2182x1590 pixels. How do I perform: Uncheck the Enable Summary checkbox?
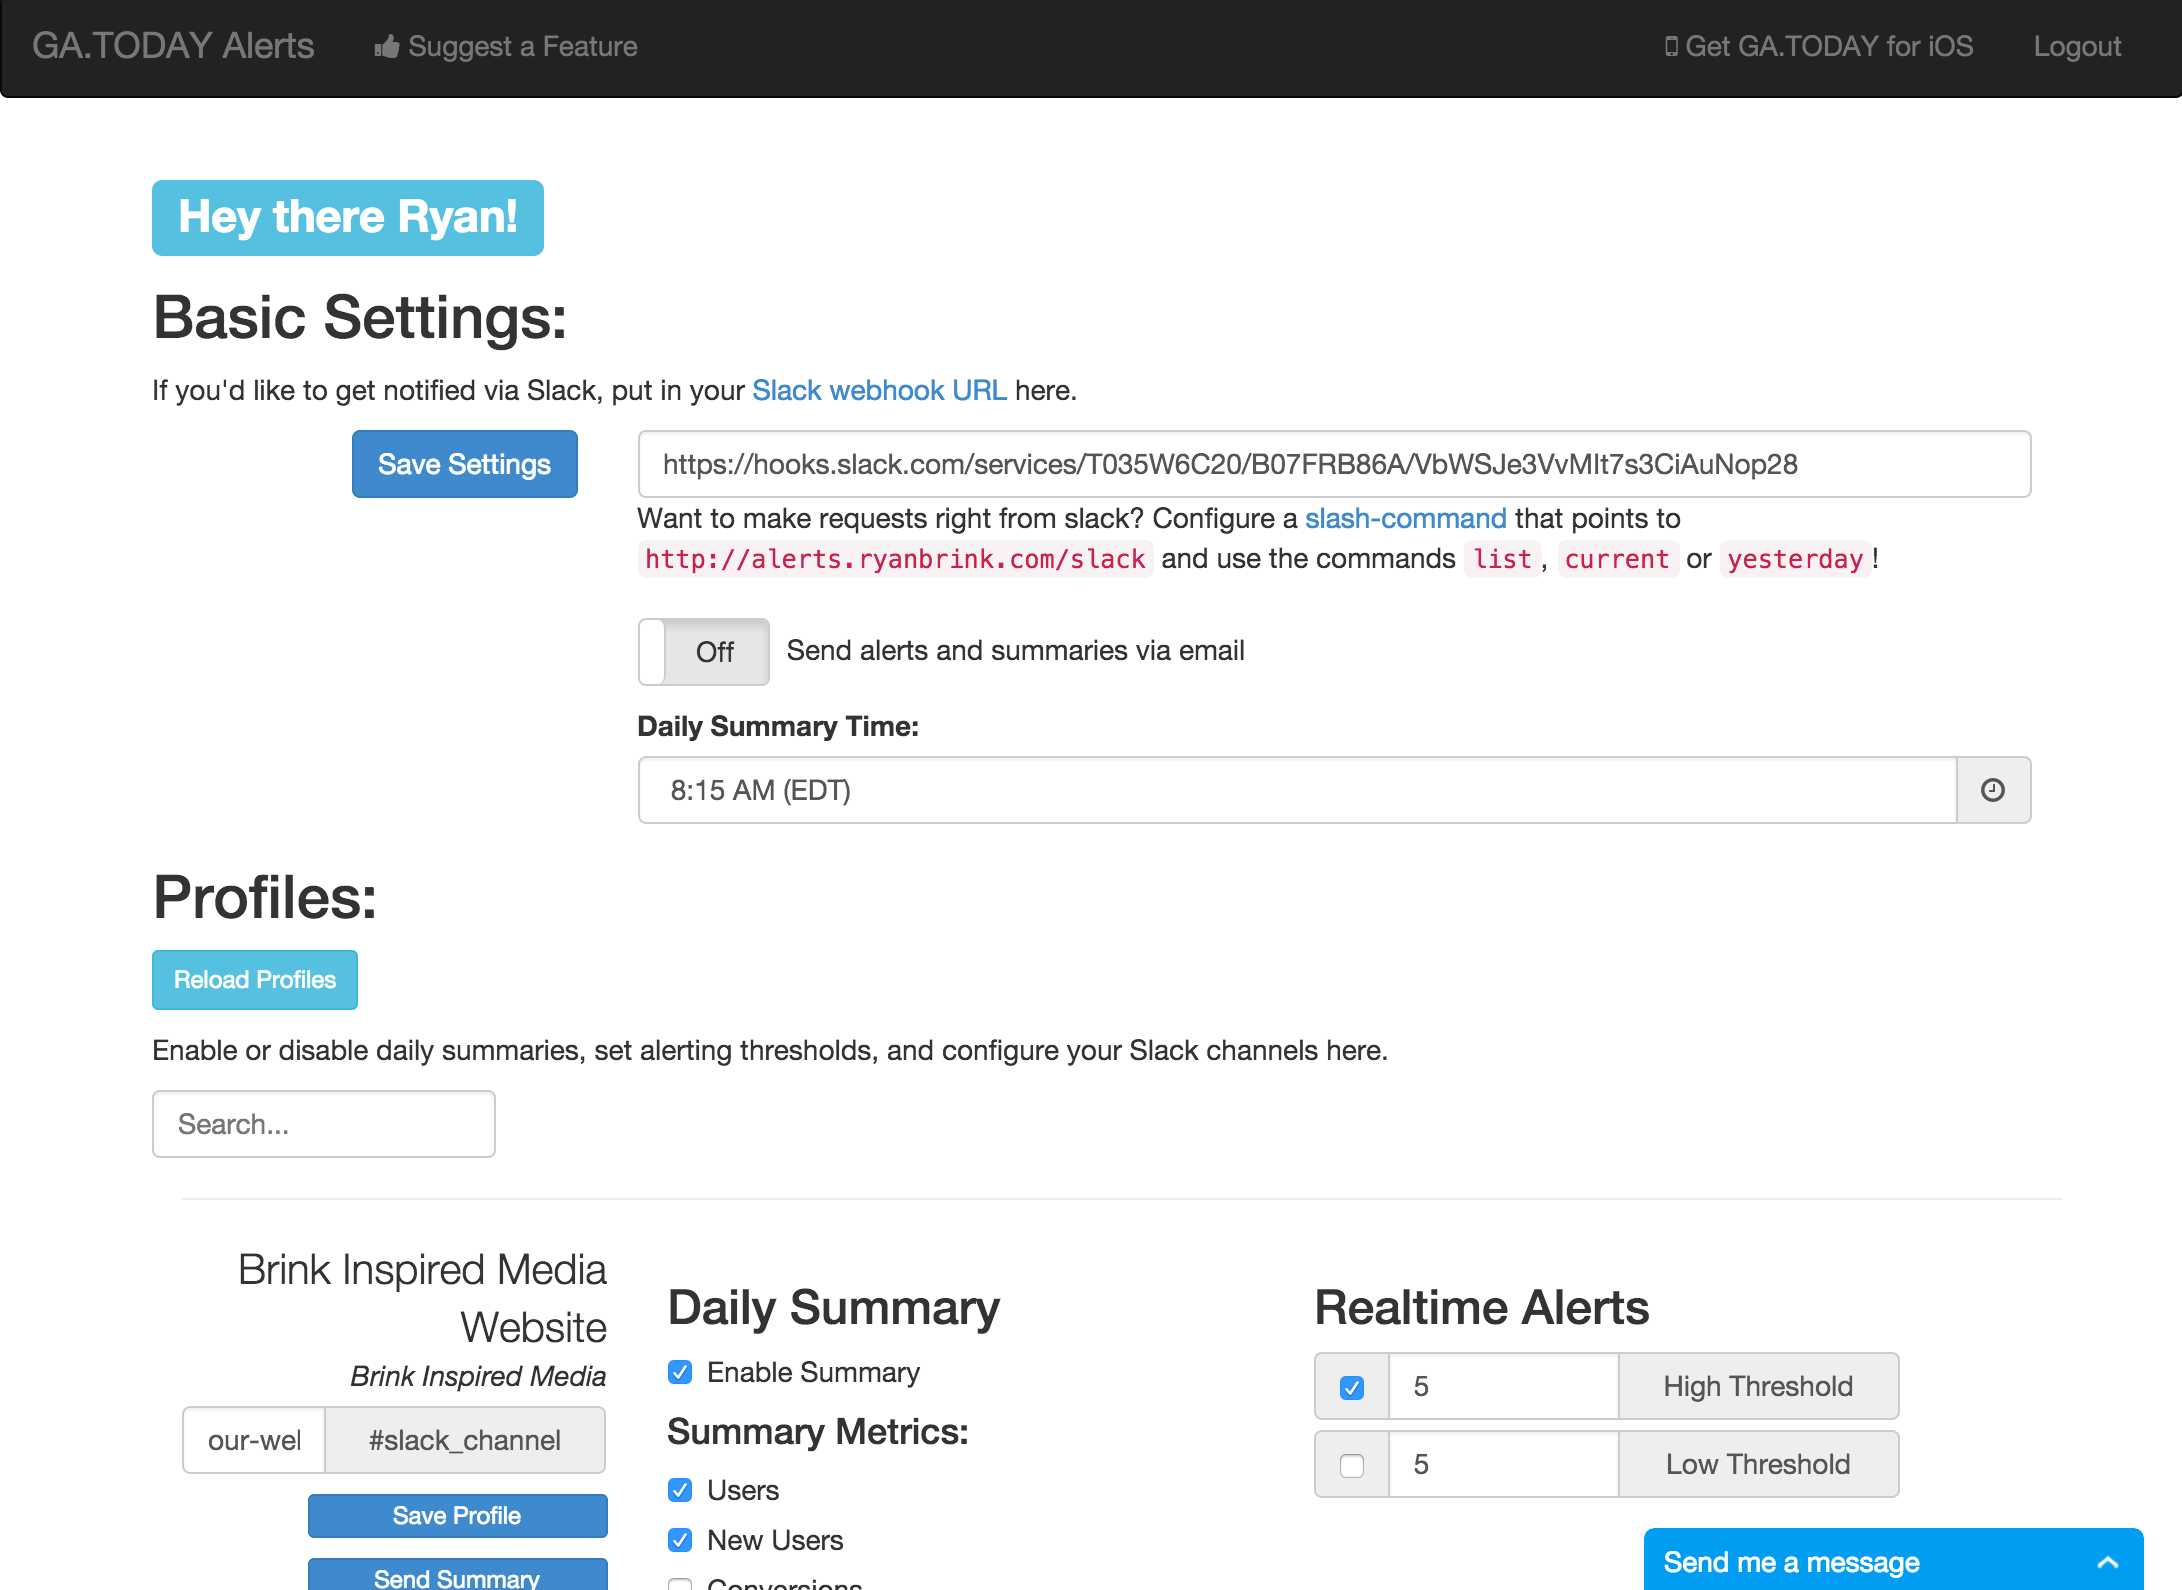click(680, 1372)
